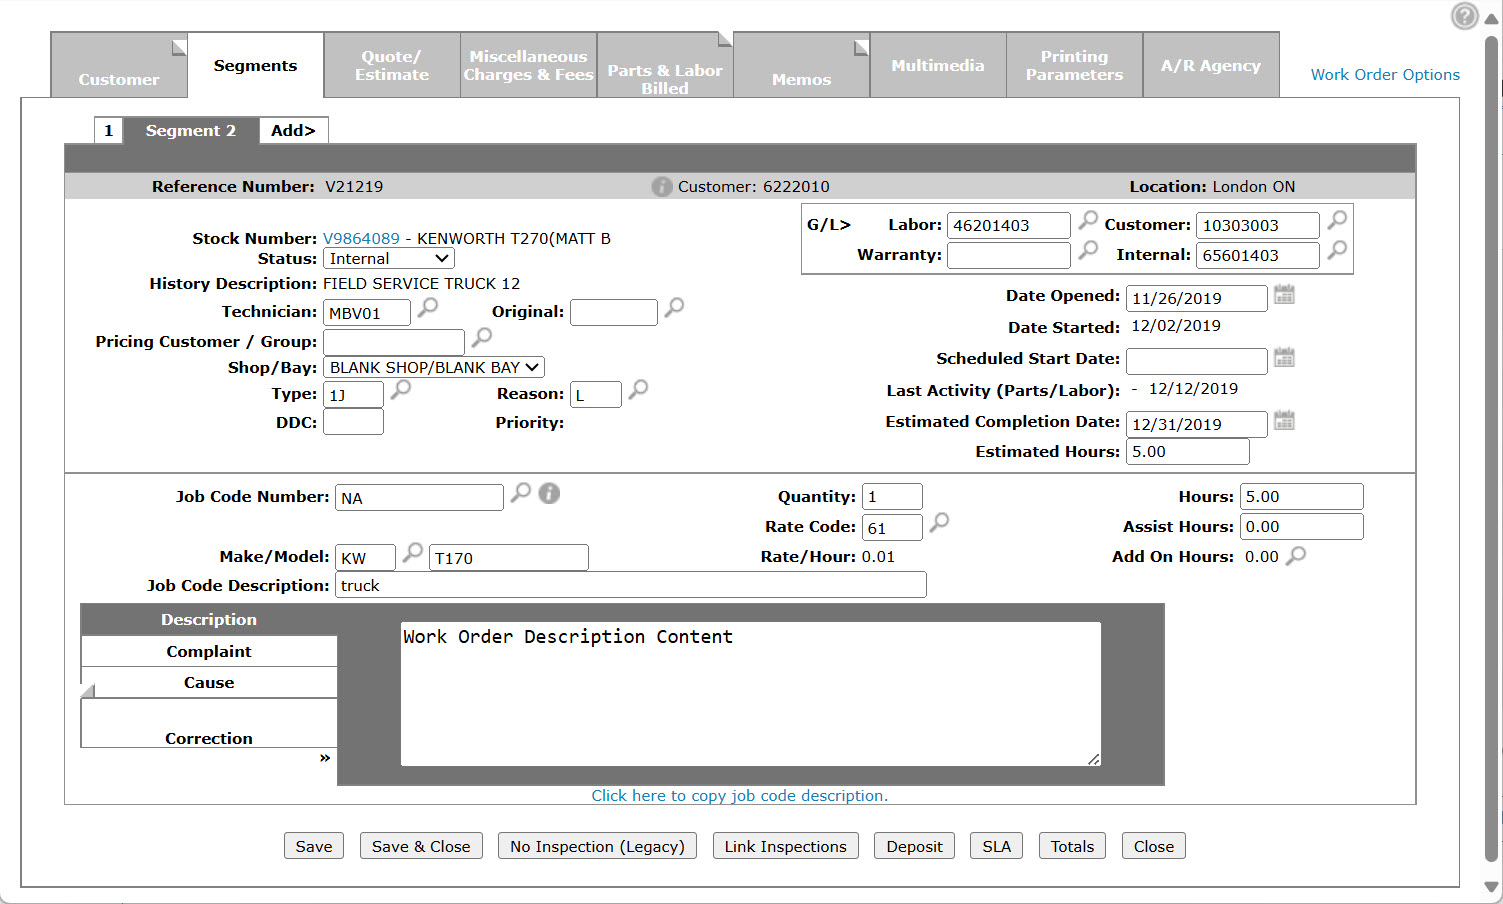Click the Job Code Number info icon
Viewport: 1503px width, 904px height.
coord(549,493)
